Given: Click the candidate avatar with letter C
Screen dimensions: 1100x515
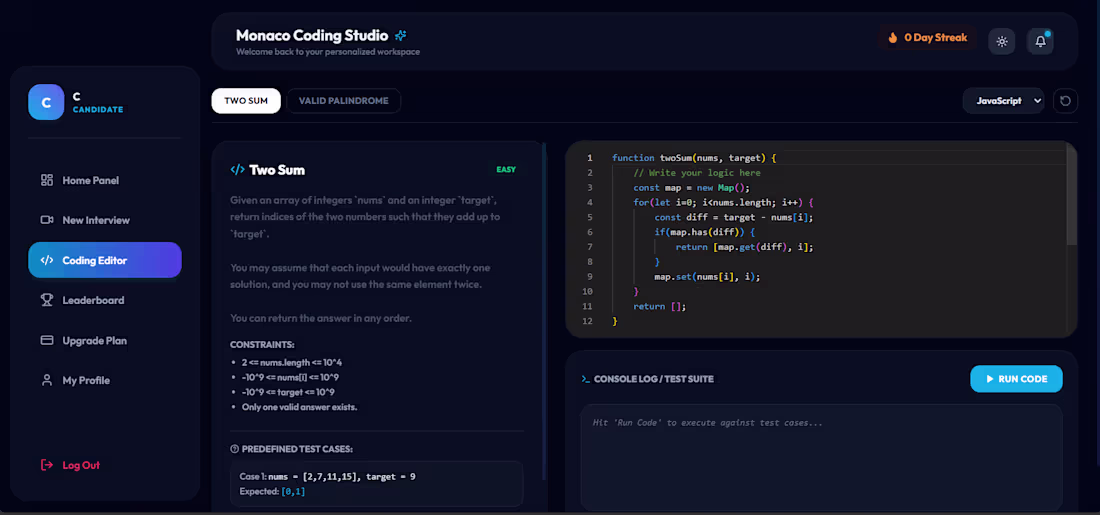Looking at the screenshot, I should click(46, 102).
